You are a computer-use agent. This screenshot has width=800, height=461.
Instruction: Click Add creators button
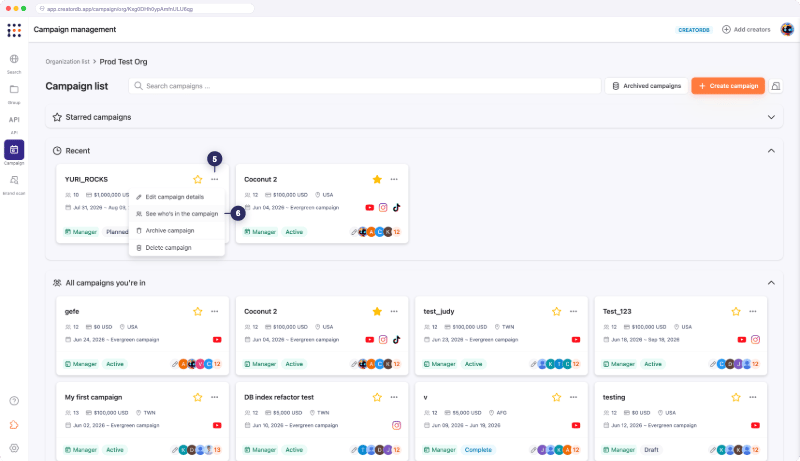pos(746,30)
